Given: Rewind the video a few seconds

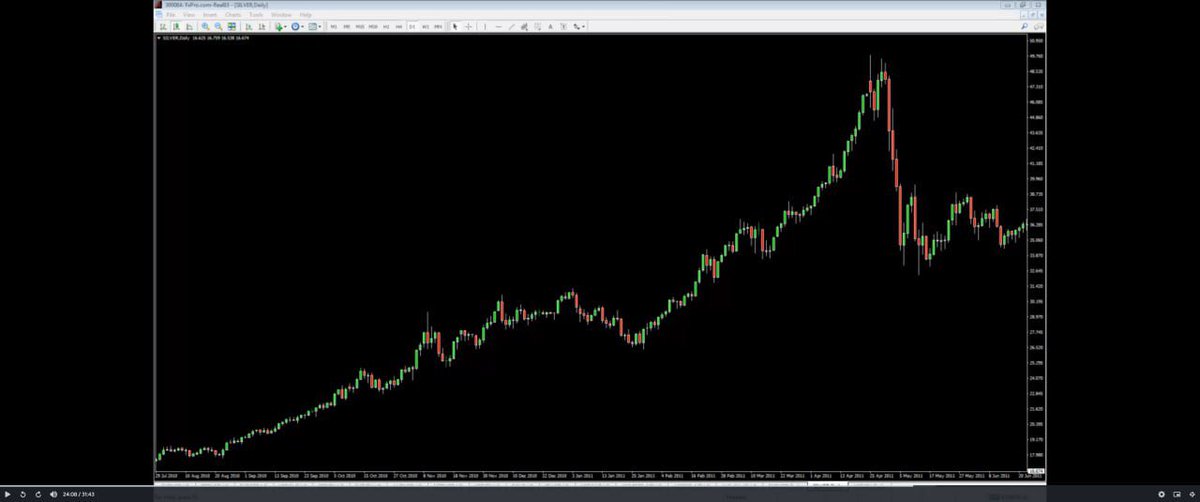Looking at the screenshot, I should point(23,494).
